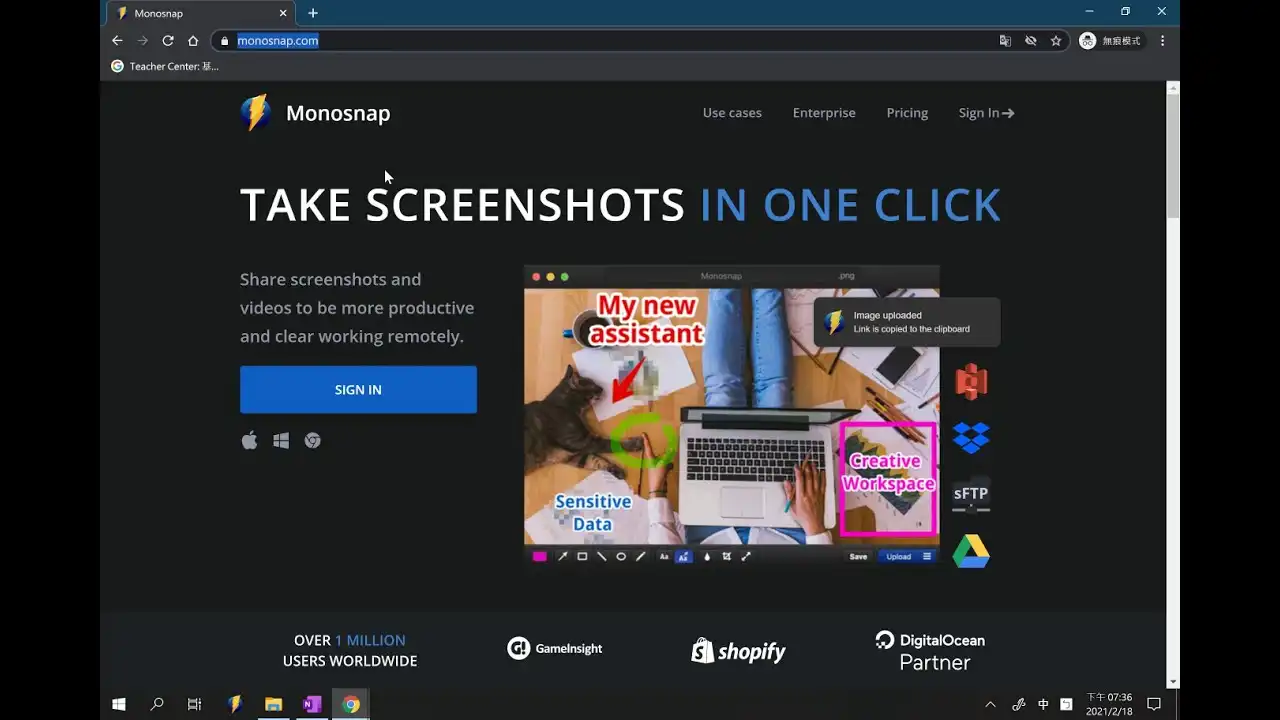
Task: Click the scrollbar down arrow
Action: [x=1173, y=682]
